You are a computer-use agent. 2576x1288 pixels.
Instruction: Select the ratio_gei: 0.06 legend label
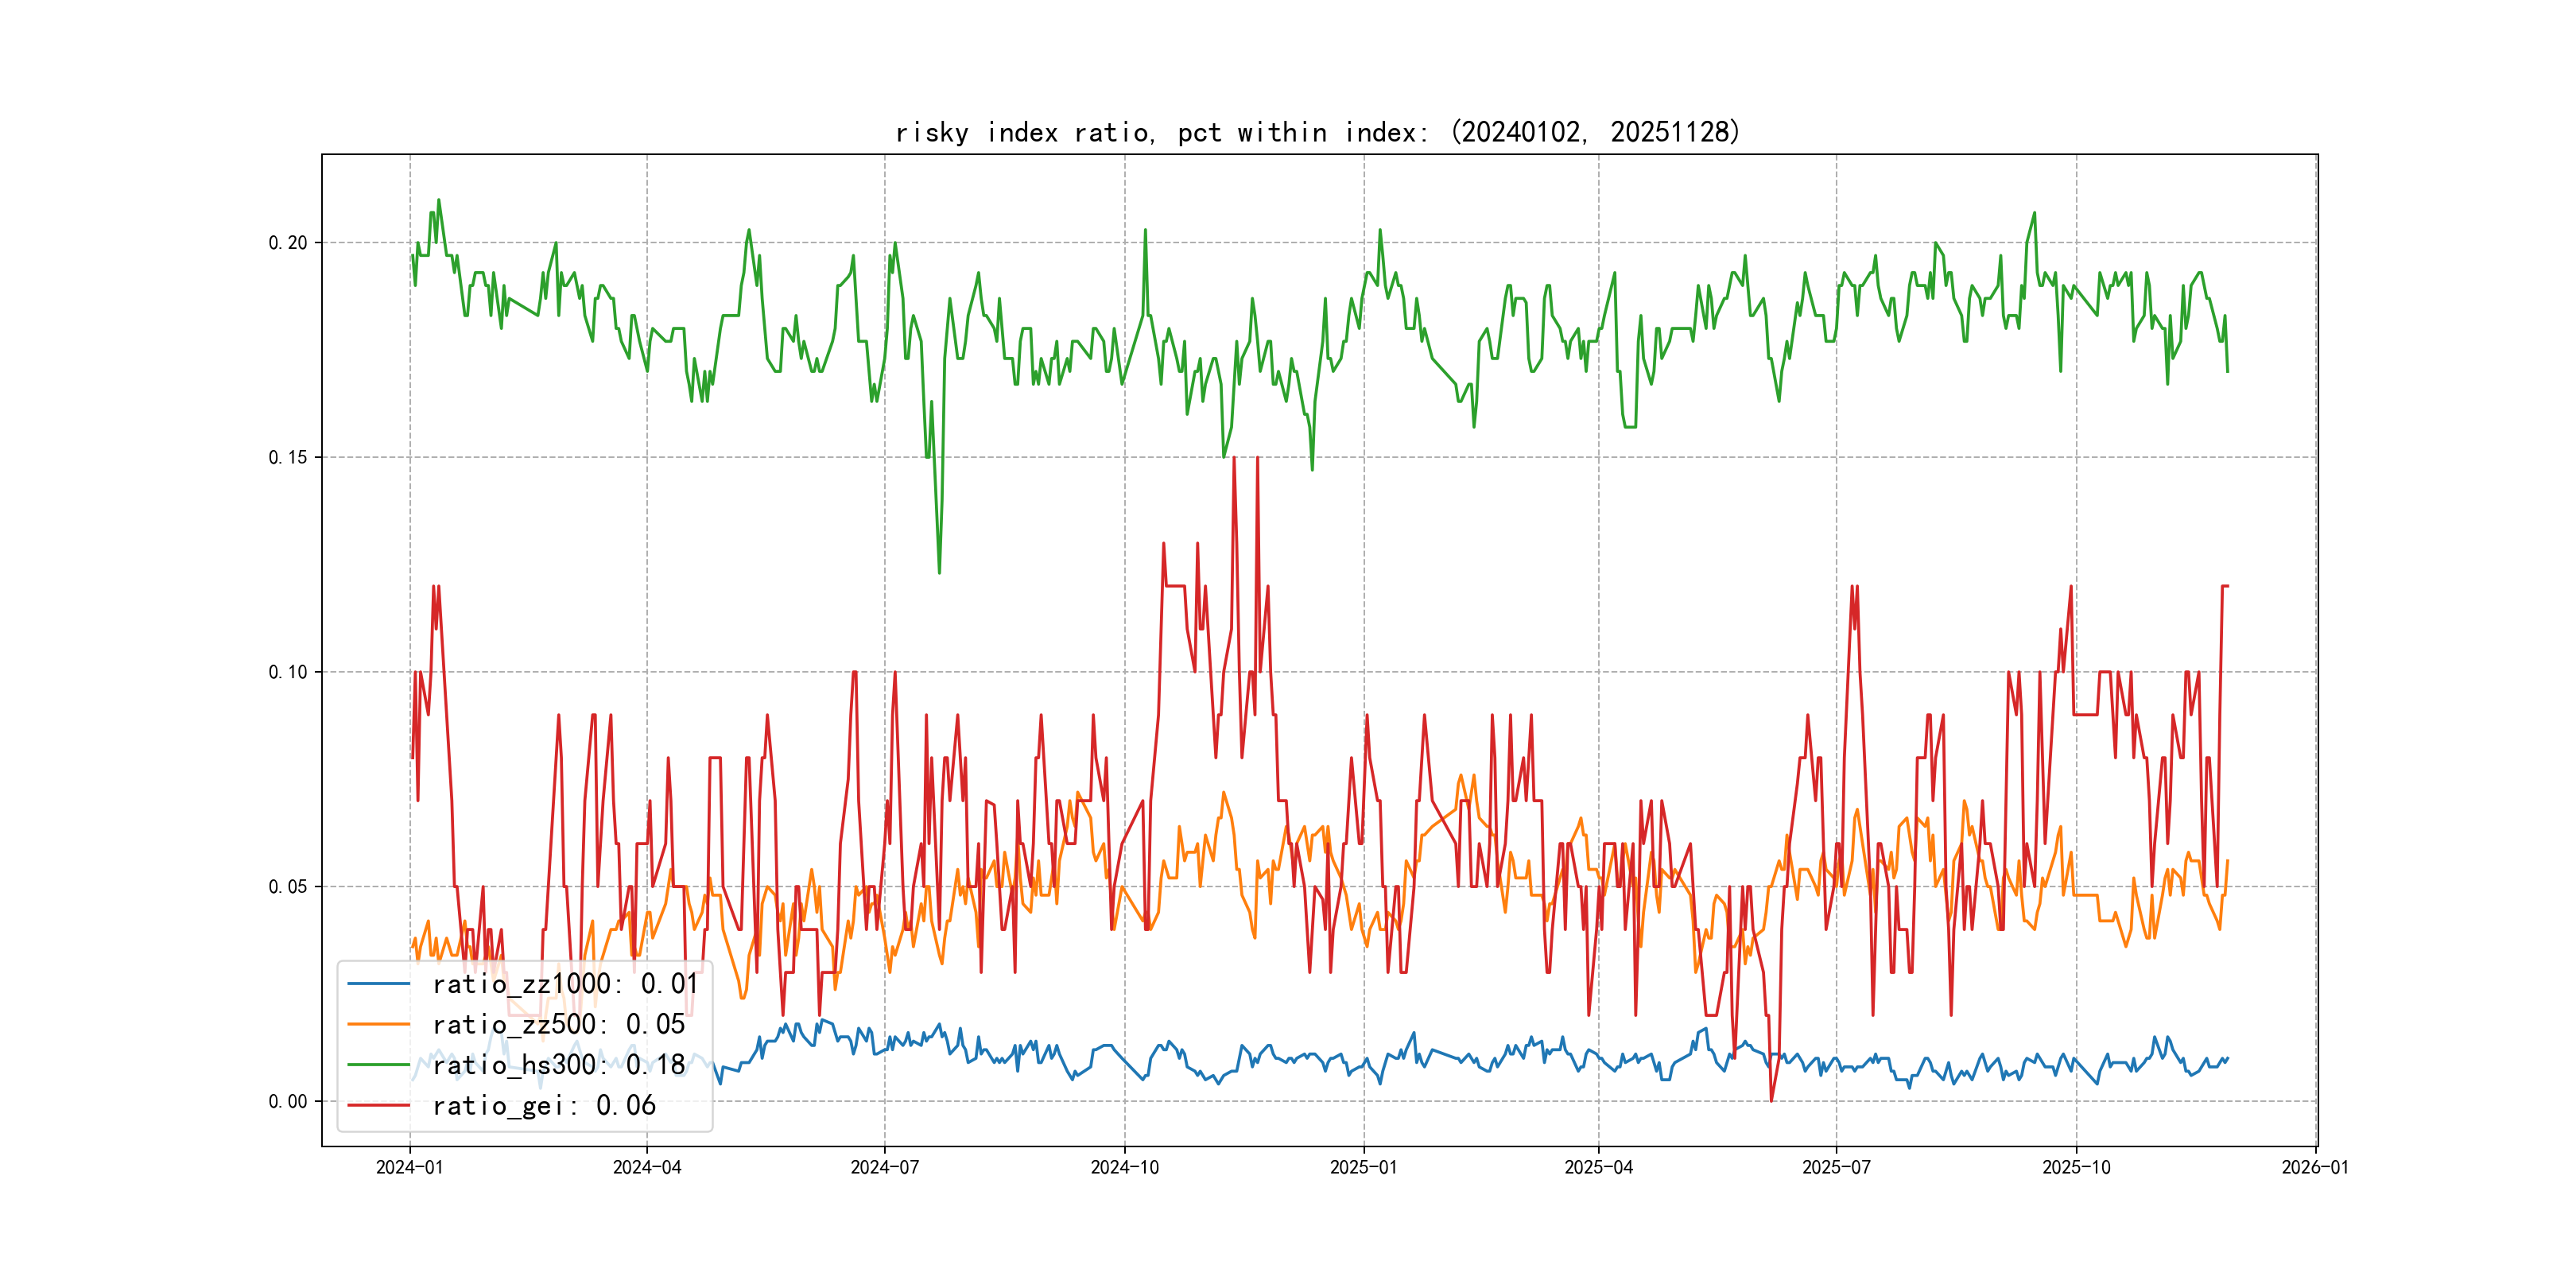(544, 1106)
